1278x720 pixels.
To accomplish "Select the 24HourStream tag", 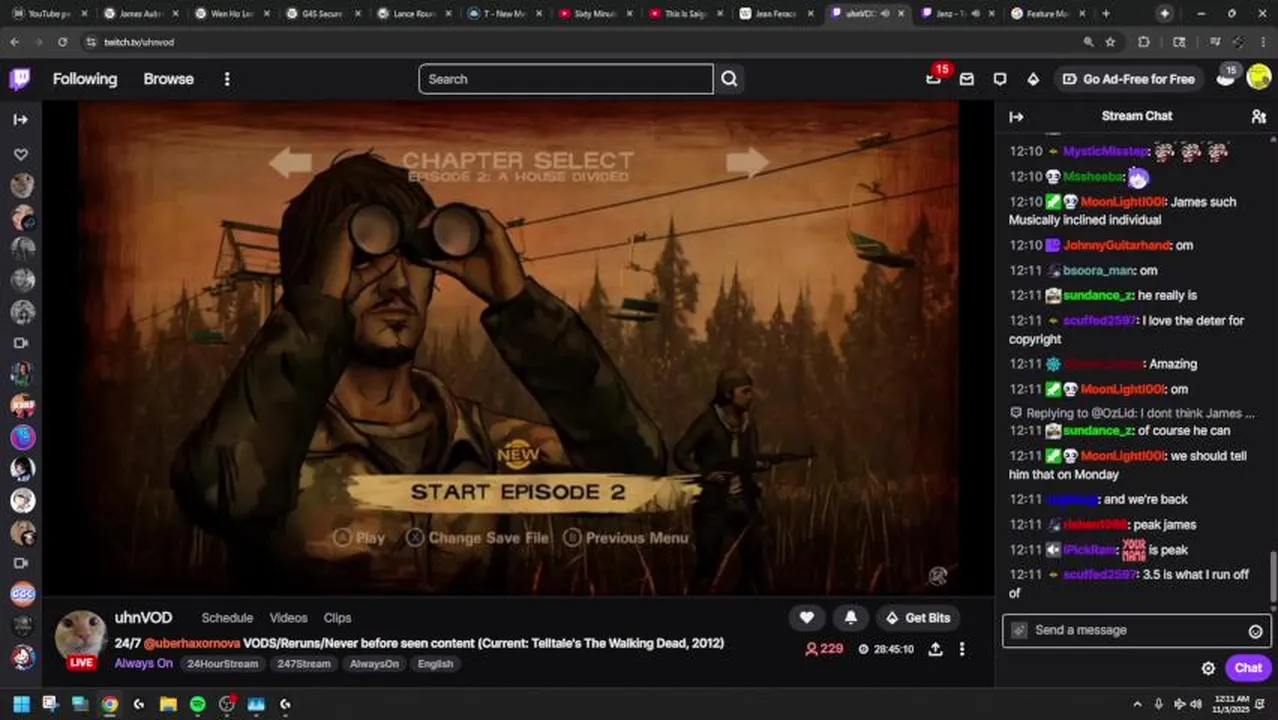I will pyautogui.click(x=222, y=664).
